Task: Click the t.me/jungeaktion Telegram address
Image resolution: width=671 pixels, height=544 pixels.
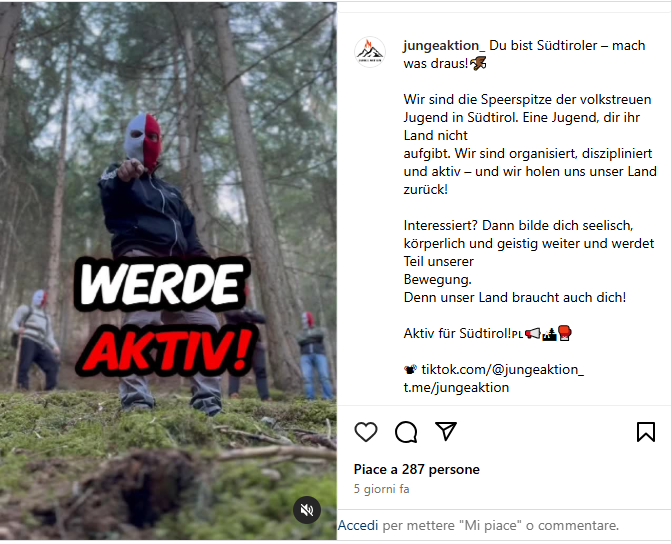Action: click(x=456, y=387)
